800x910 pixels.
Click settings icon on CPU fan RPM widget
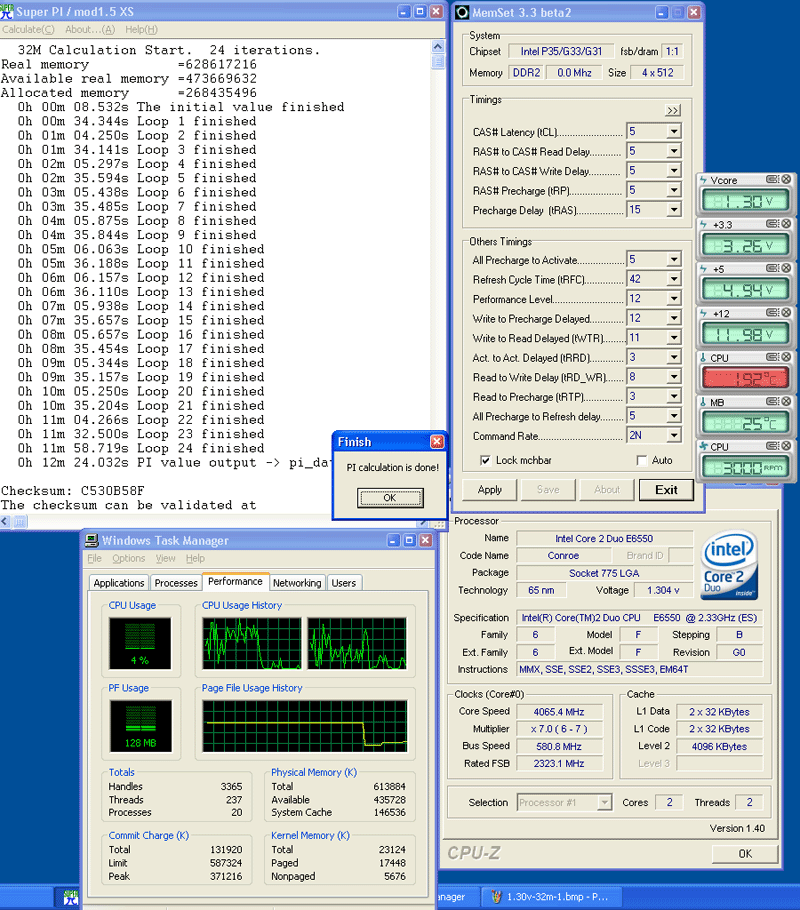(x=772, y=446)
